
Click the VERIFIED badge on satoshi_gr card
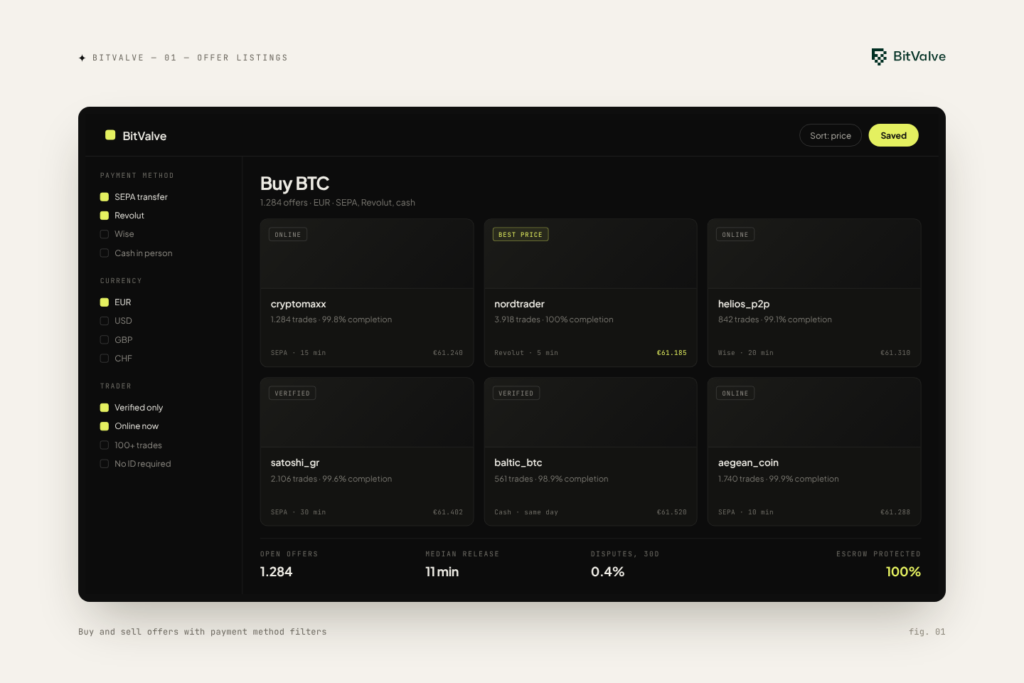(x=293, y=393)
